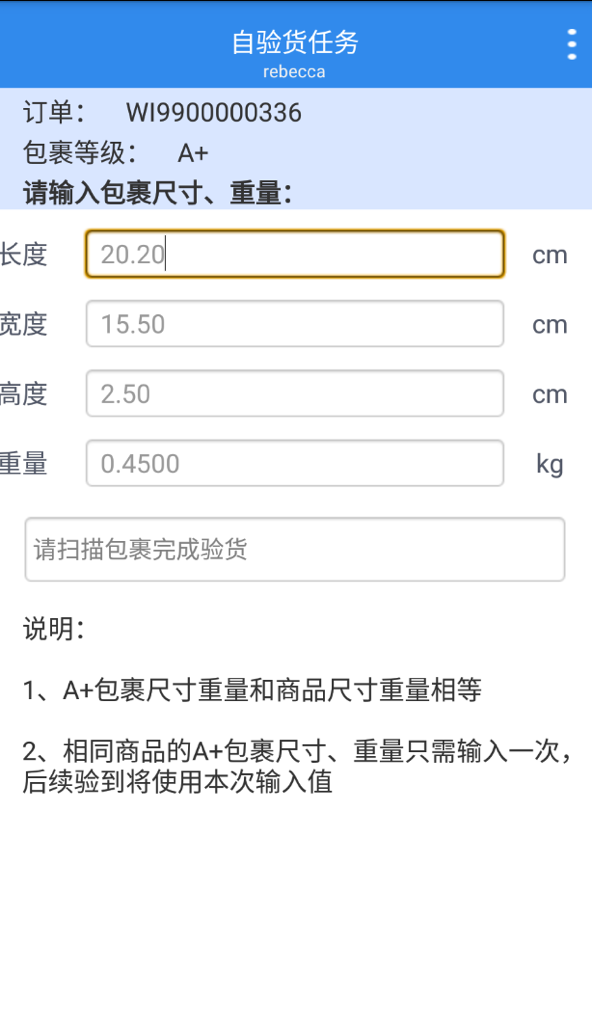Click note 1 about A+包裹尺寸重量
This screenshot has width=592, height=1028.
pyautogui.click(x=252, y=690)
